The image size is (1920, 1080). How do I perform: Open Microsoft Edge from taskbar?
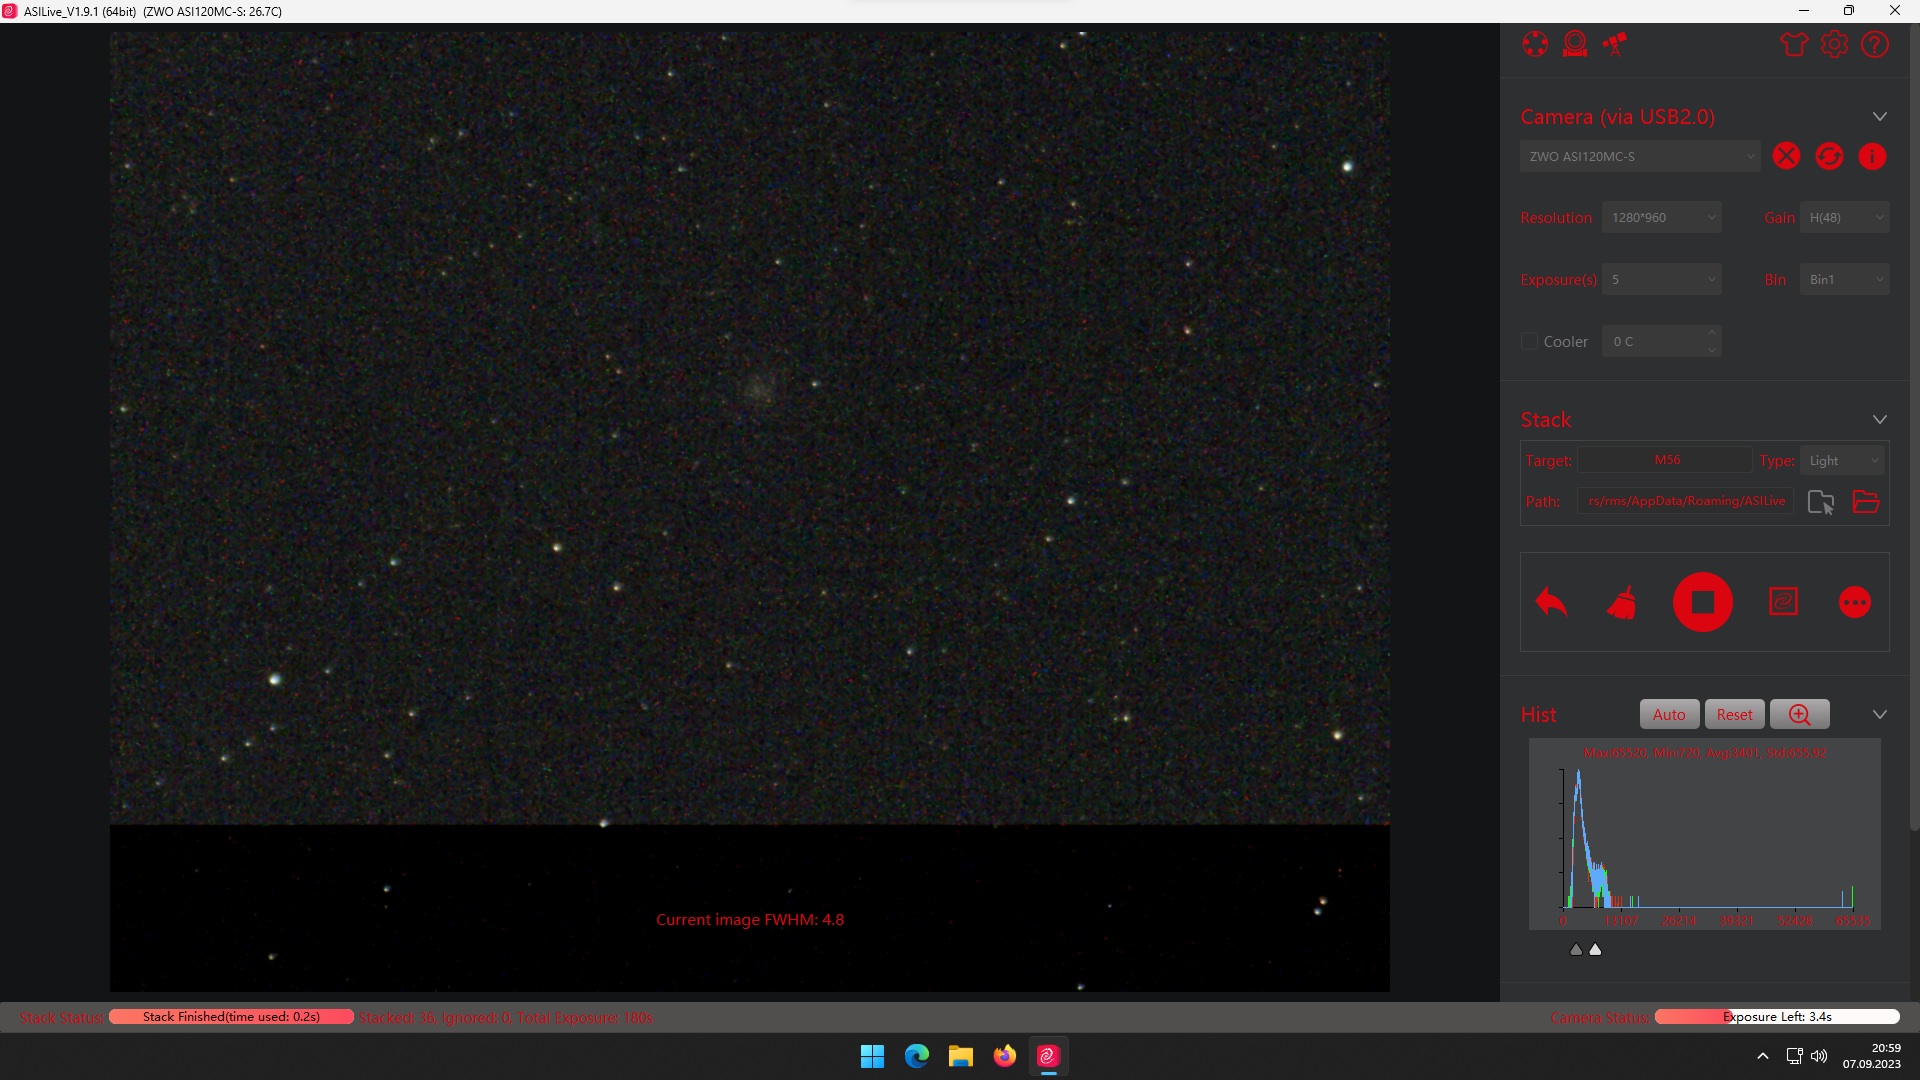[916, 1056]
